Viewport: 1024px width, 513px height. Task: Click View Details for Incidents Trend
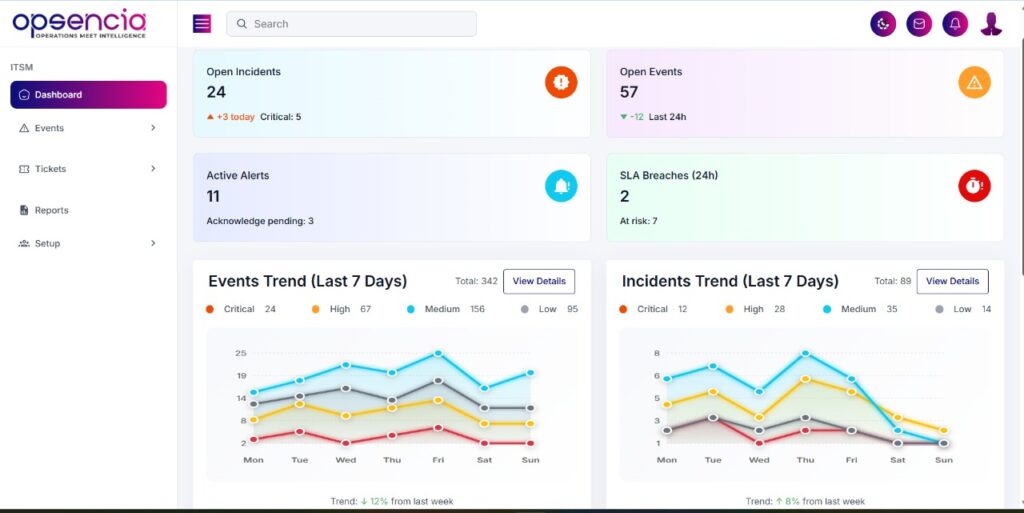952,281
